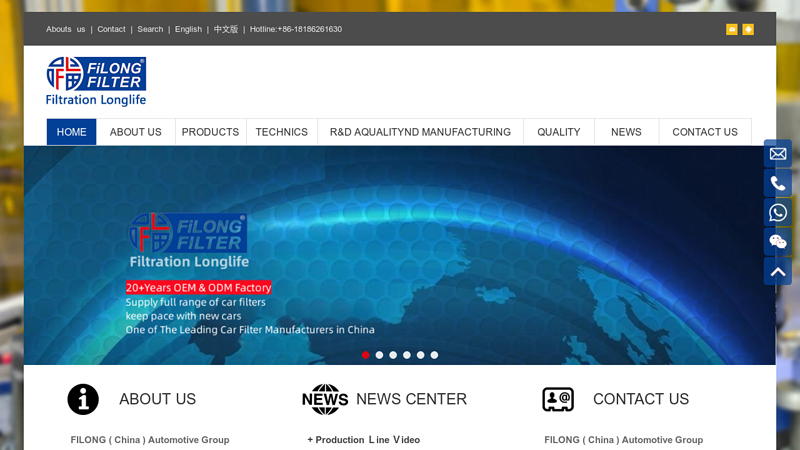Screen dimensions: 800x450
Task: Click the Hotline phone number text
Action: [x=296, y=30]
